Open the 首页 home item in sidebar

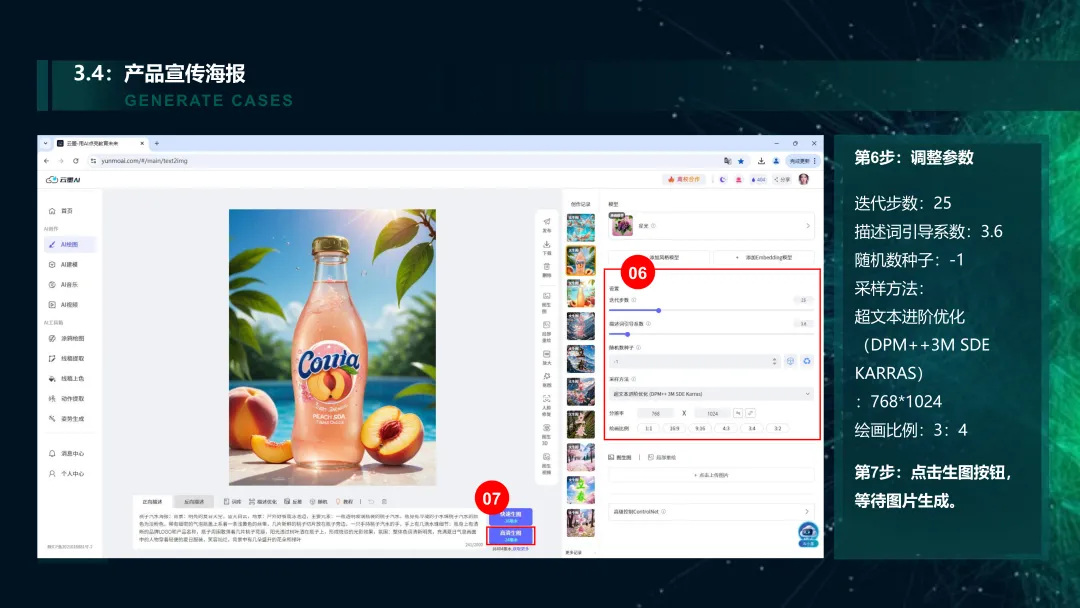tap(61, 211)
